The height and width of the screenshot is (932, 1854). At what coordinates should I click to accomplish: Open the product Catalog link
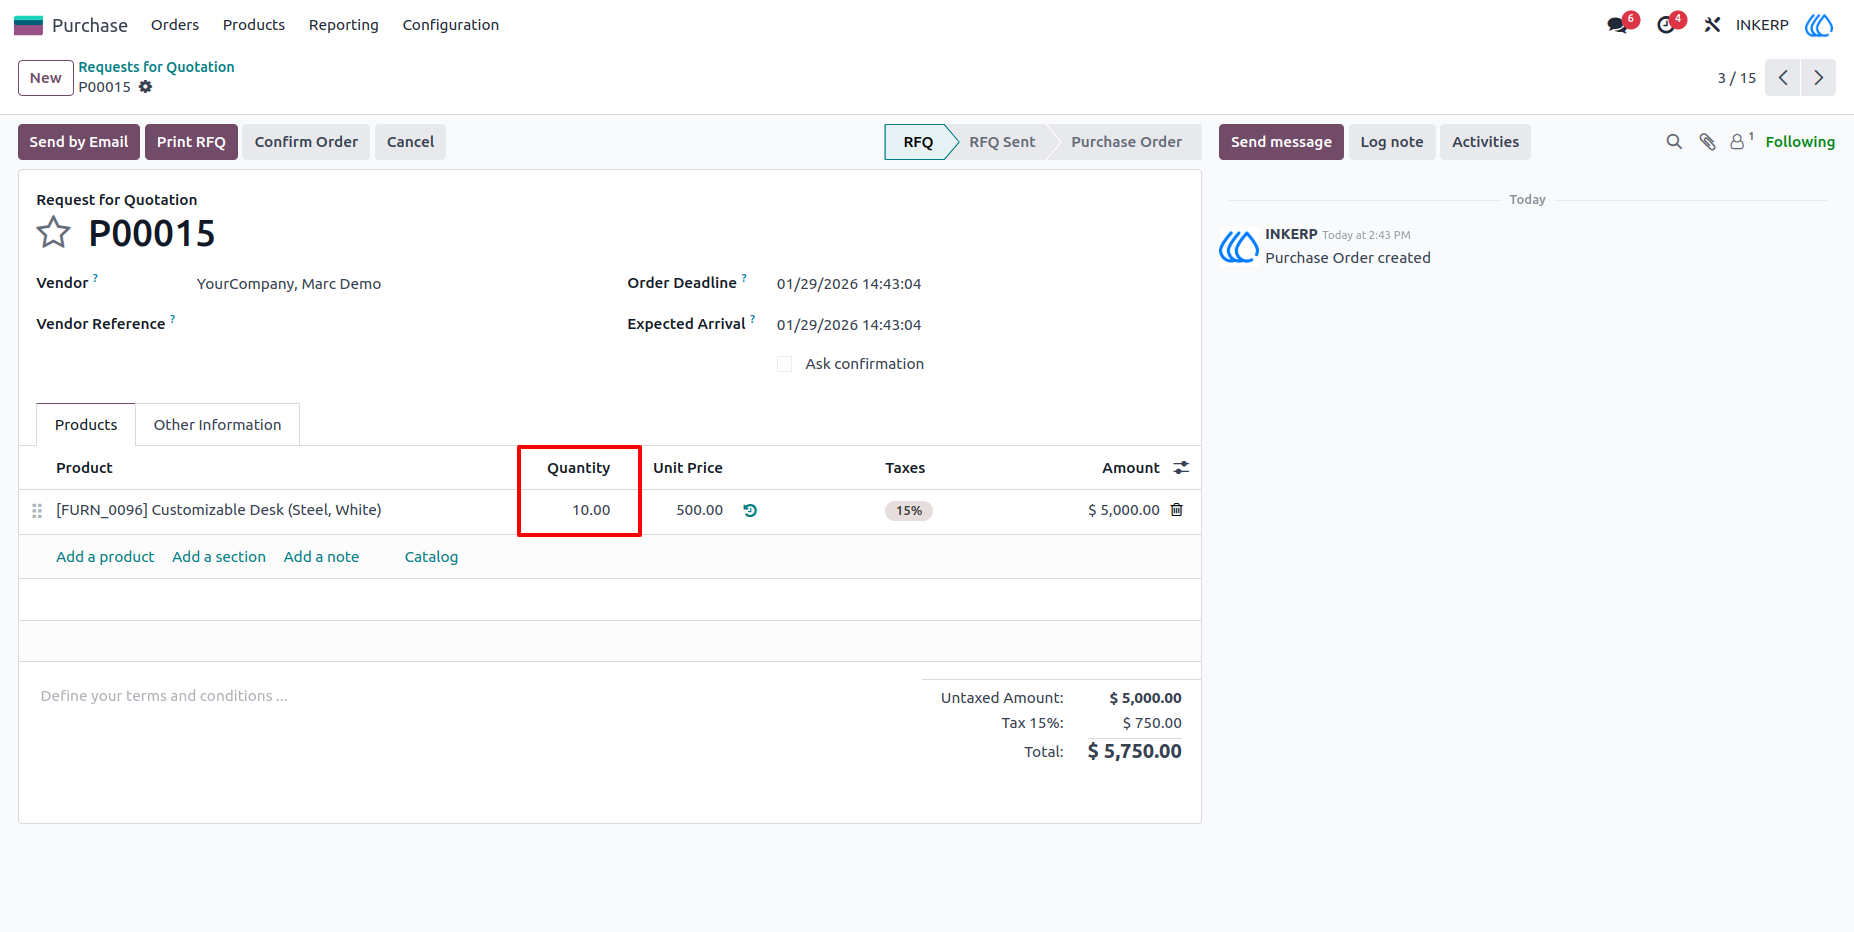pyautogui.click(x=431, y=557)
